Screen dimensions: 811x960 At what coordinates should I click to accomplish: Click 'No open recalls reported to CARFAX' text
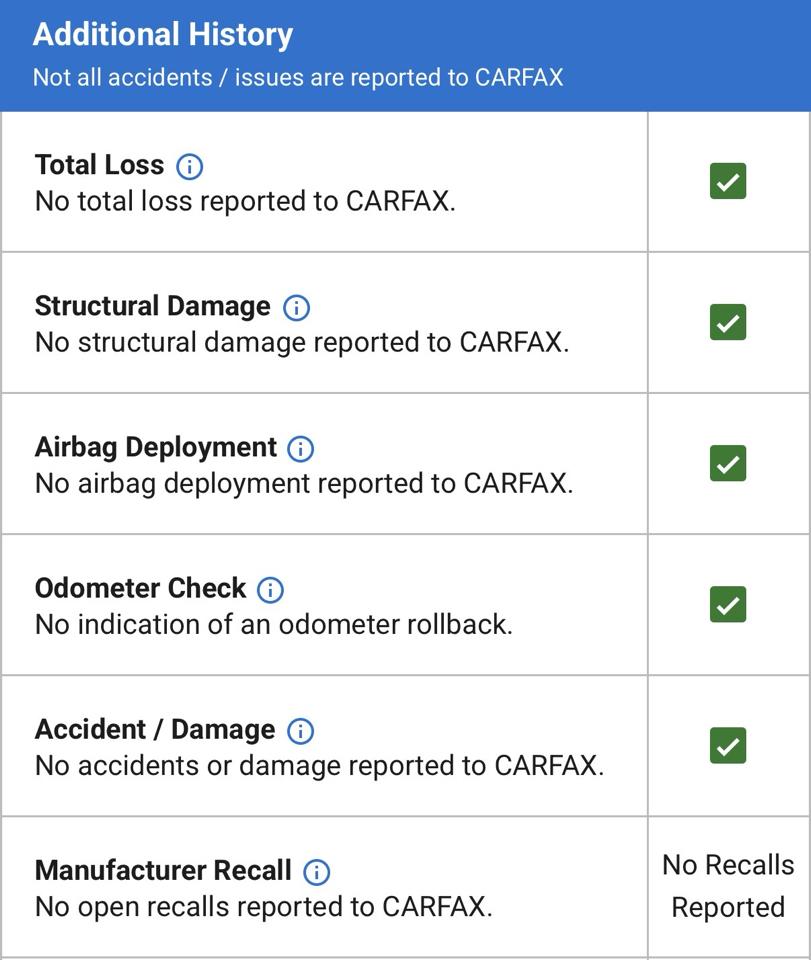pos(264,907)
